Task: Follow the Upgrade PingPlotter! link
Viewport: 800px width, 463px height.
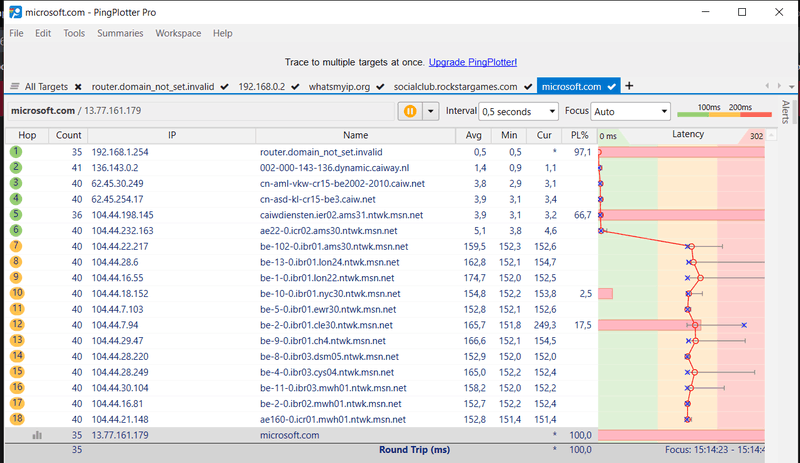Action: point(472,62)
